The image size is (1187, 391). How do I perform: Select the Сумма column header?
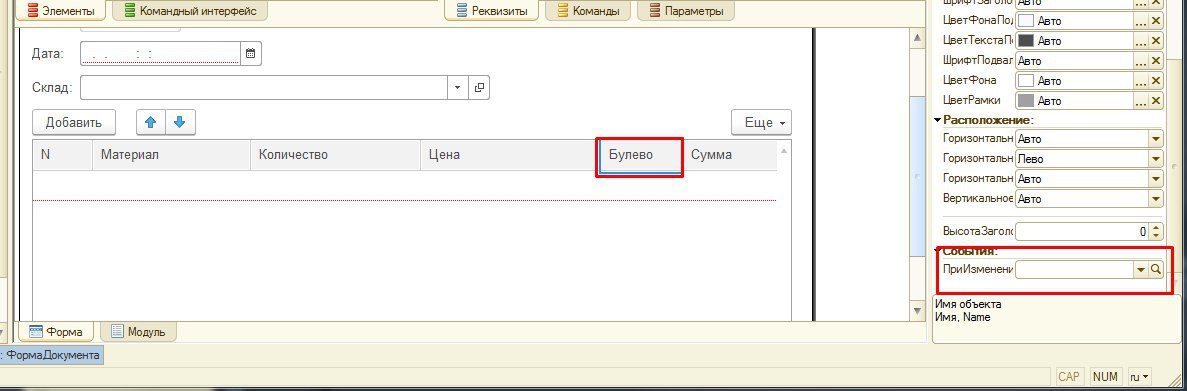point(730,155)
